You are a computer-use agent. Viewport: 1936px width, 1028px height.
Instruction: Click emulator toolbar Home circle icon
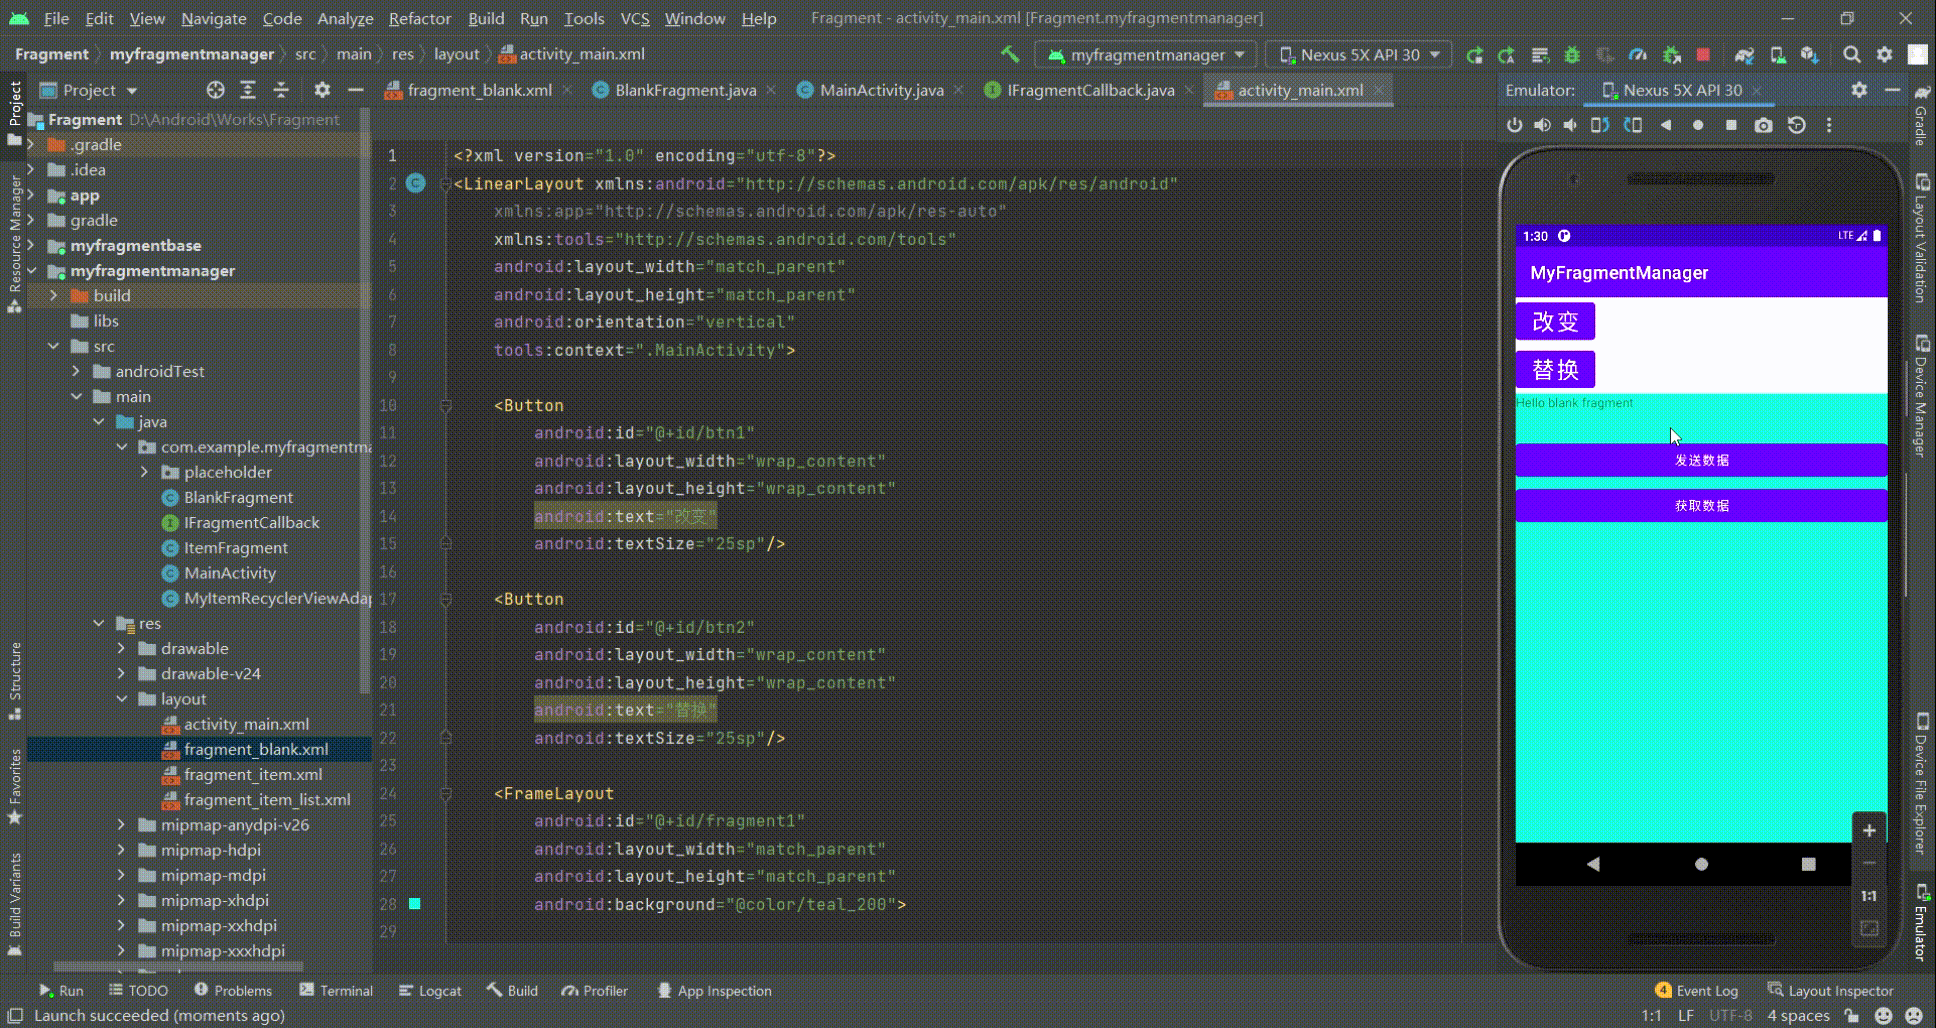tap(1698, 125)
